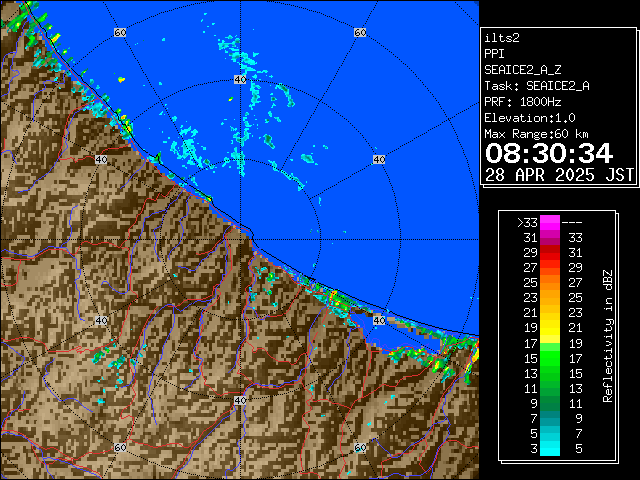
Task: Click the ">33" legend label
Action: 527,223
